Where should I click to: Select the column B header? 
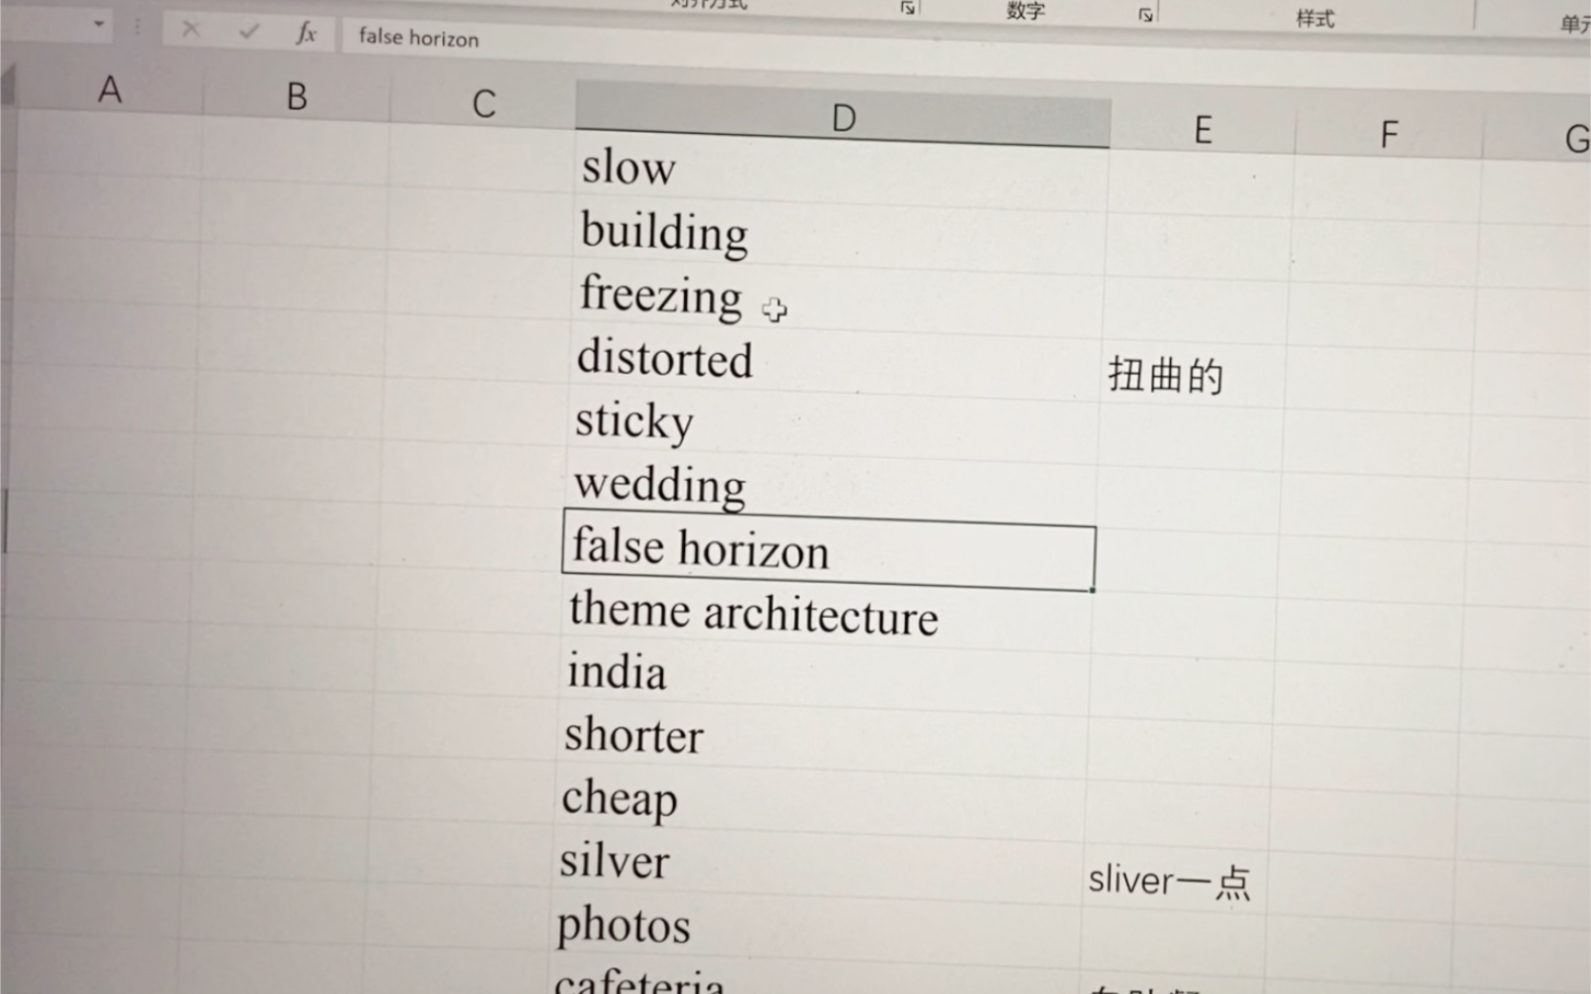click(297, 96)
